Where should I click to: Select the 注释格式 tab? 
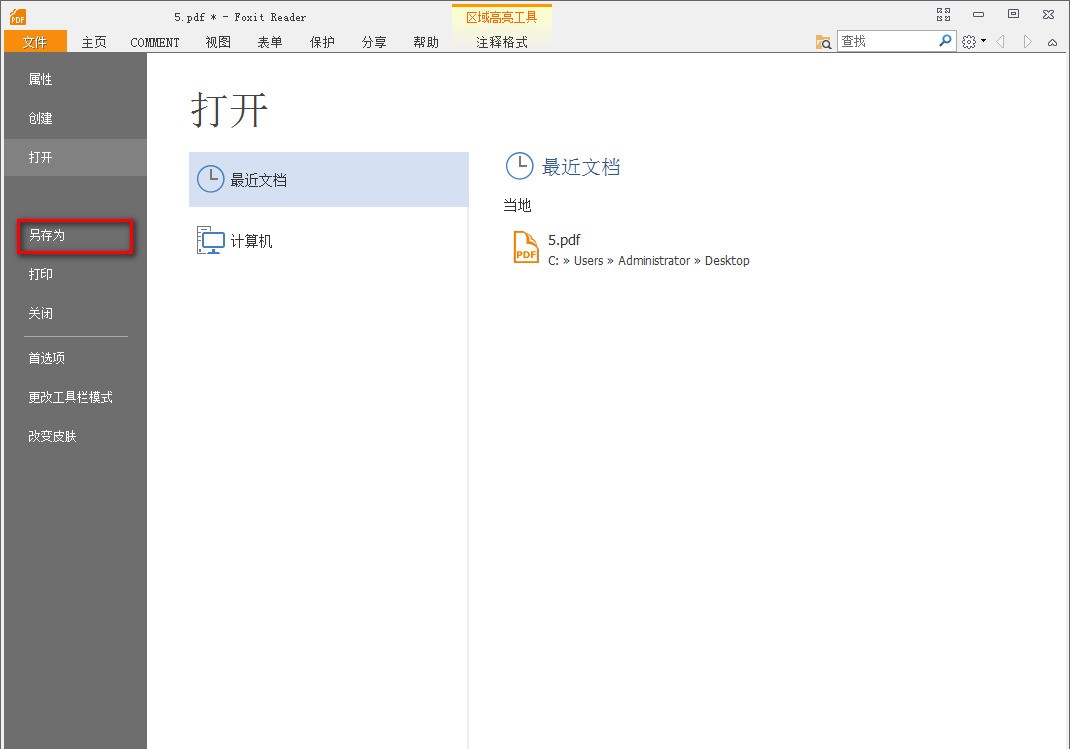pyautogui.click(x=501, y=42)
